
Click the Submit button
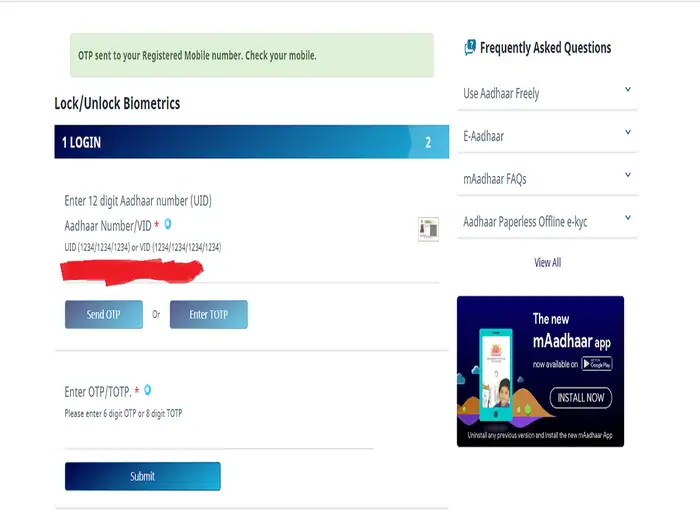(142, 476)
